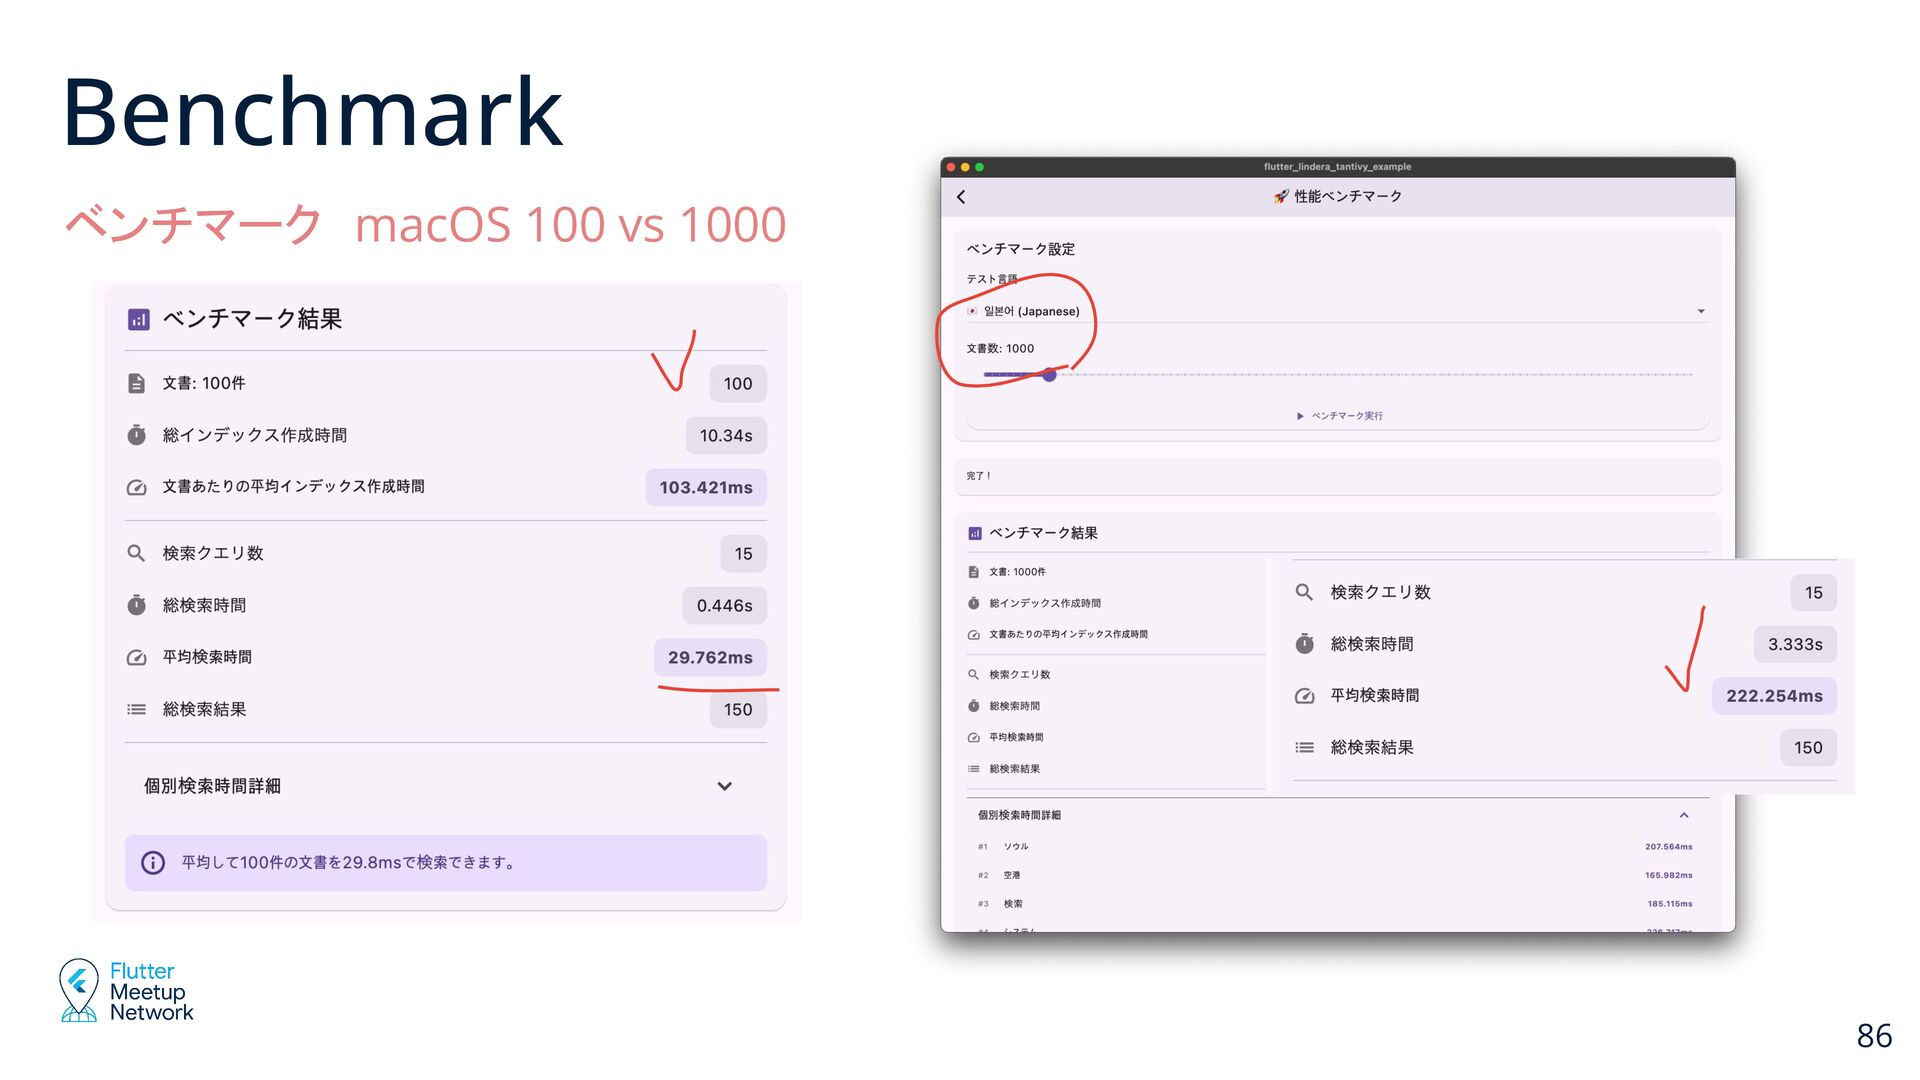The height and width of the screenshot is (1080, 1920).
Task: Select the 일본어 (Japanese) language field
Action: coord(1032,312)
